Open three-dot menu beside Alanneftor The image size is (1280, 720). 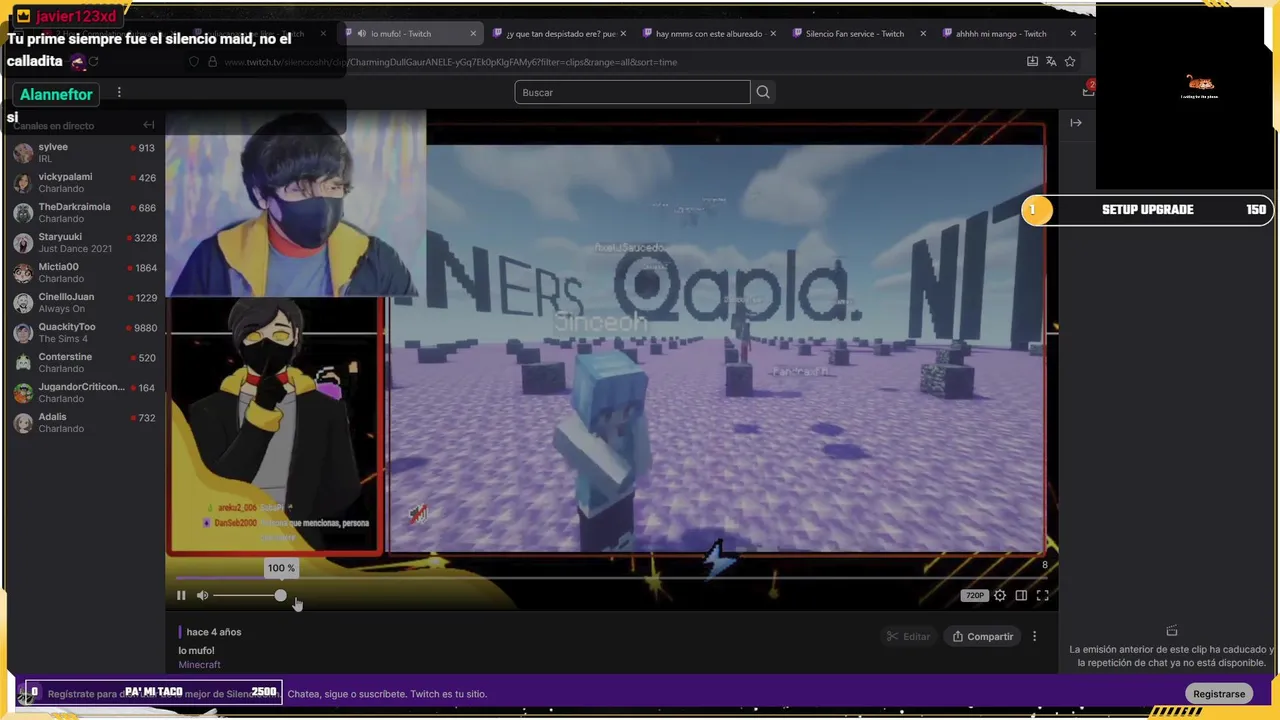119,93
